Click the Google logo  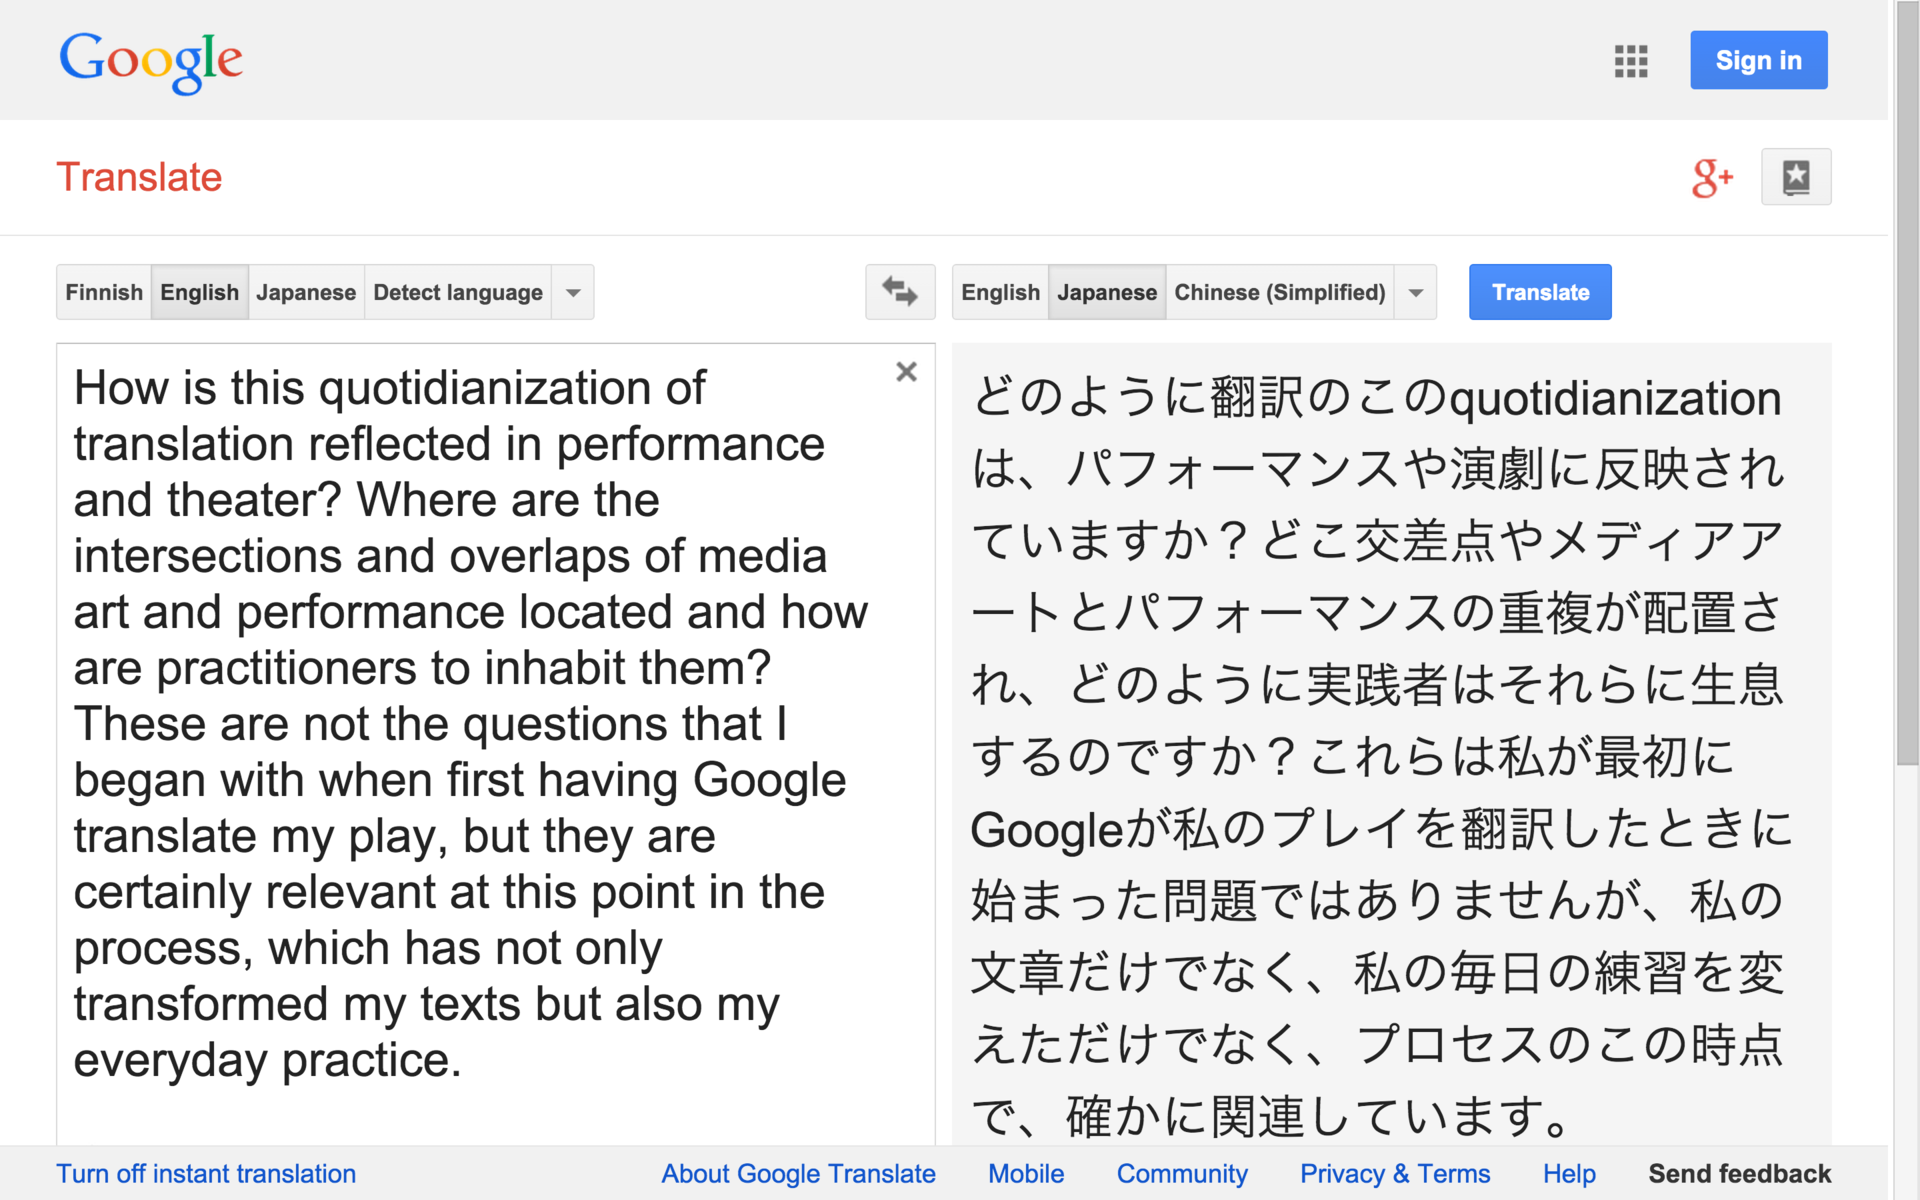pyautogui.click(x=151, y=61)
